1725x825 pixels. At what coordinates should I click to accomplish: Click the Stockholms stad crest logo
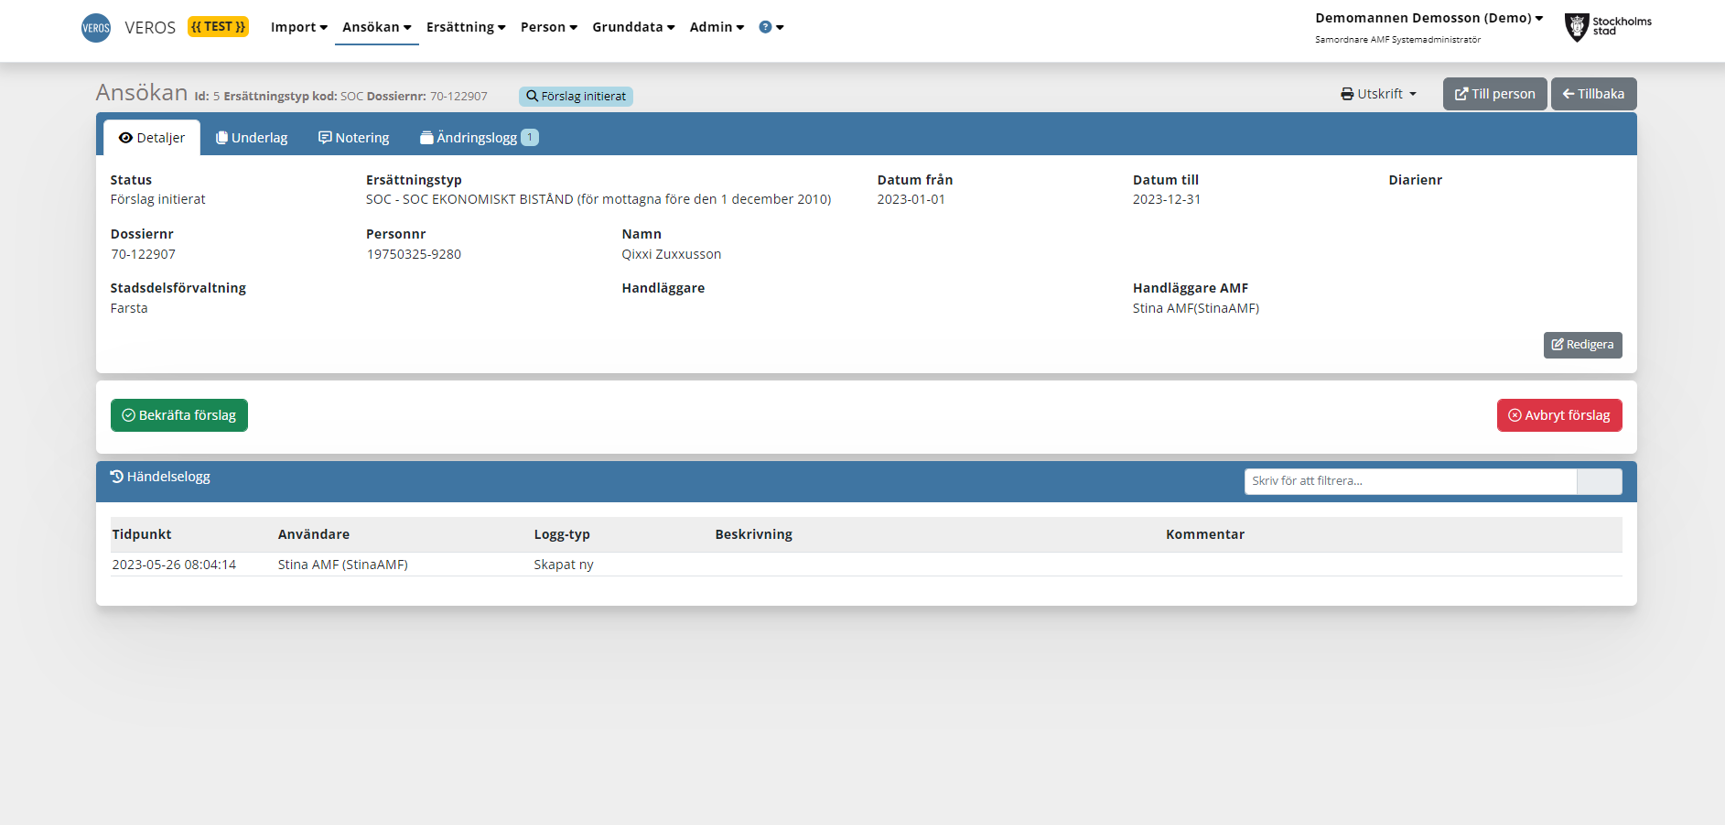pyautogui.click(x=1576, y=27)
